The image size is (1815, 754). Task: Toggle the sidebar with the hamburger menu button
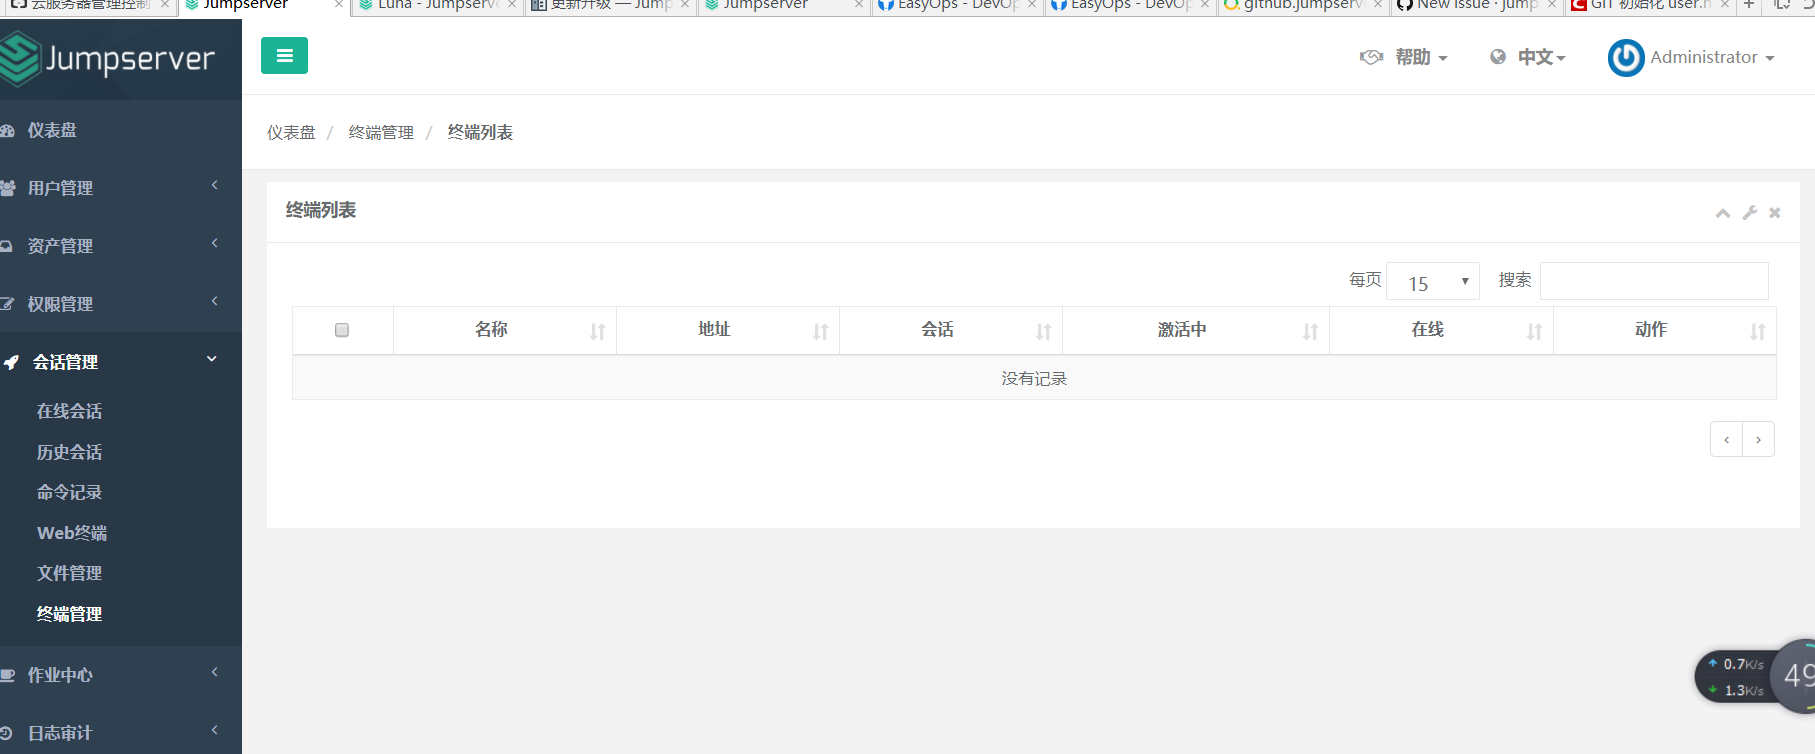(284, 56)
